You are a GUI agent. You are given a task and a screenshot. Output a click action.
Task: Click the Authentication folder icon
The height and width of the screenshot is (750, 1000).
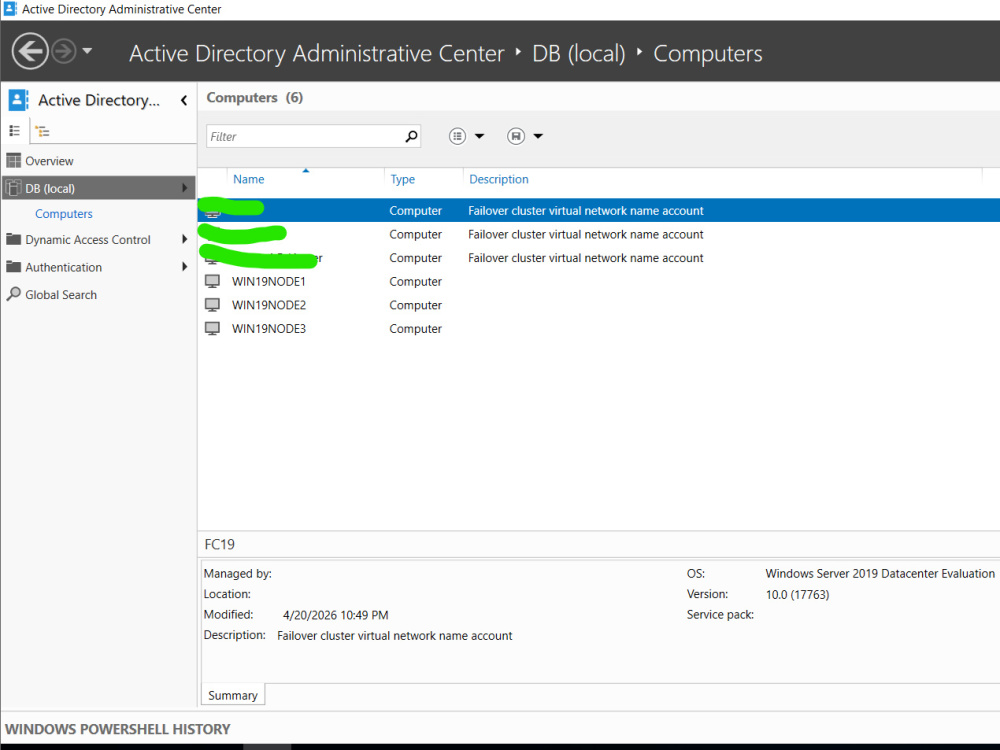coord(13,267)
